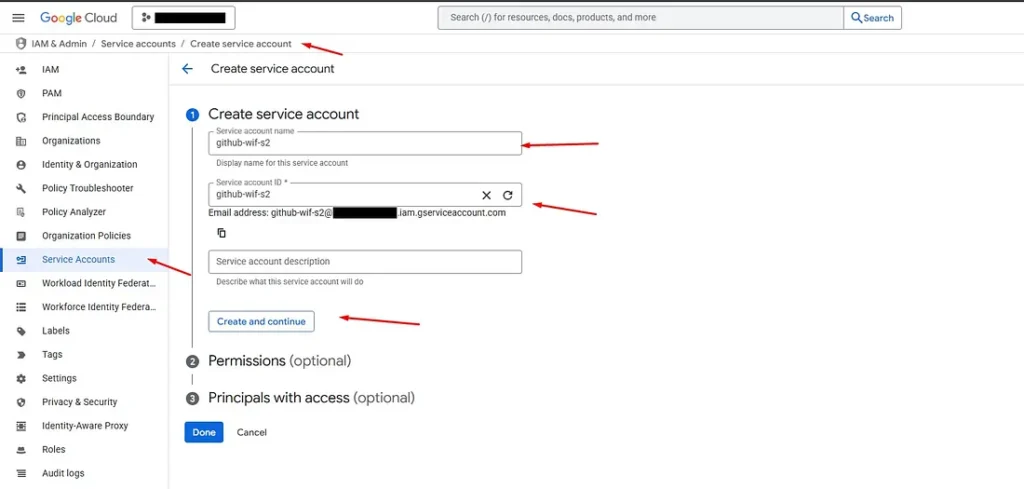This screenshot has height=489, width=1024.
Task: Click the Labels tag icon in sidebar
Action: (21, 331)
